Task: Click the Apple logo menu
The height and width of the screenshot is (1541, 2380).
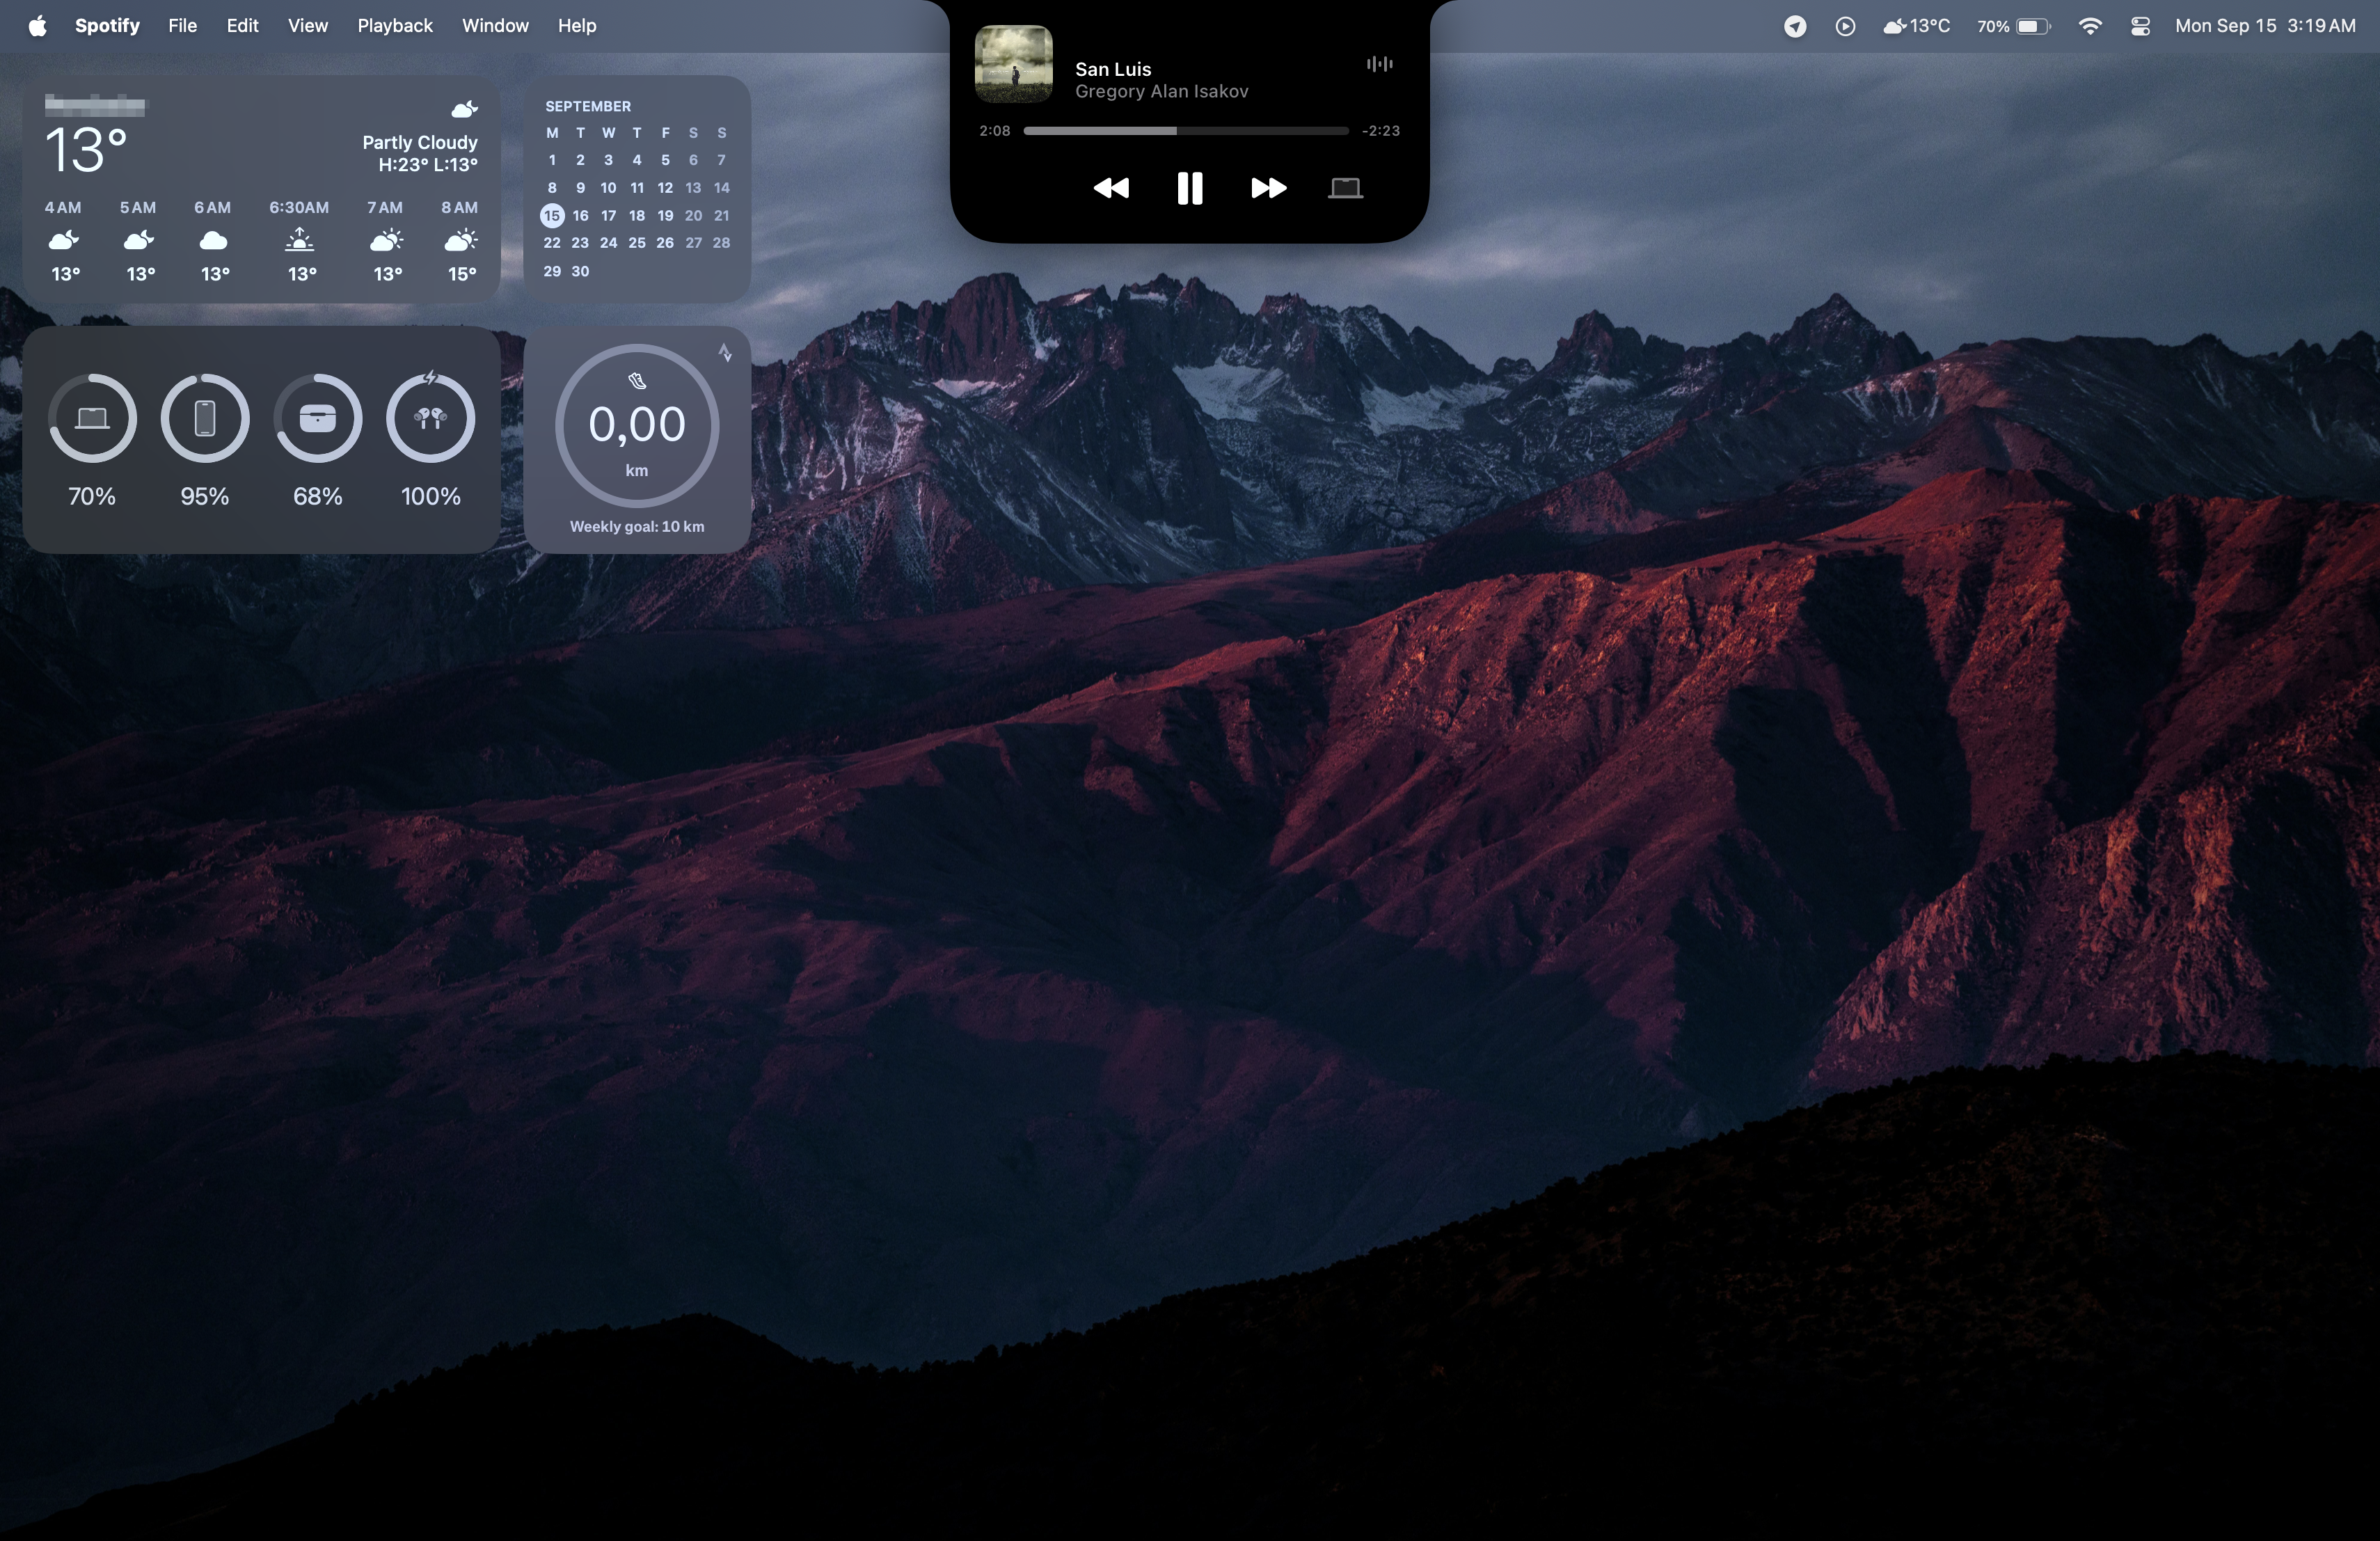Action: (x=37, y=25)
